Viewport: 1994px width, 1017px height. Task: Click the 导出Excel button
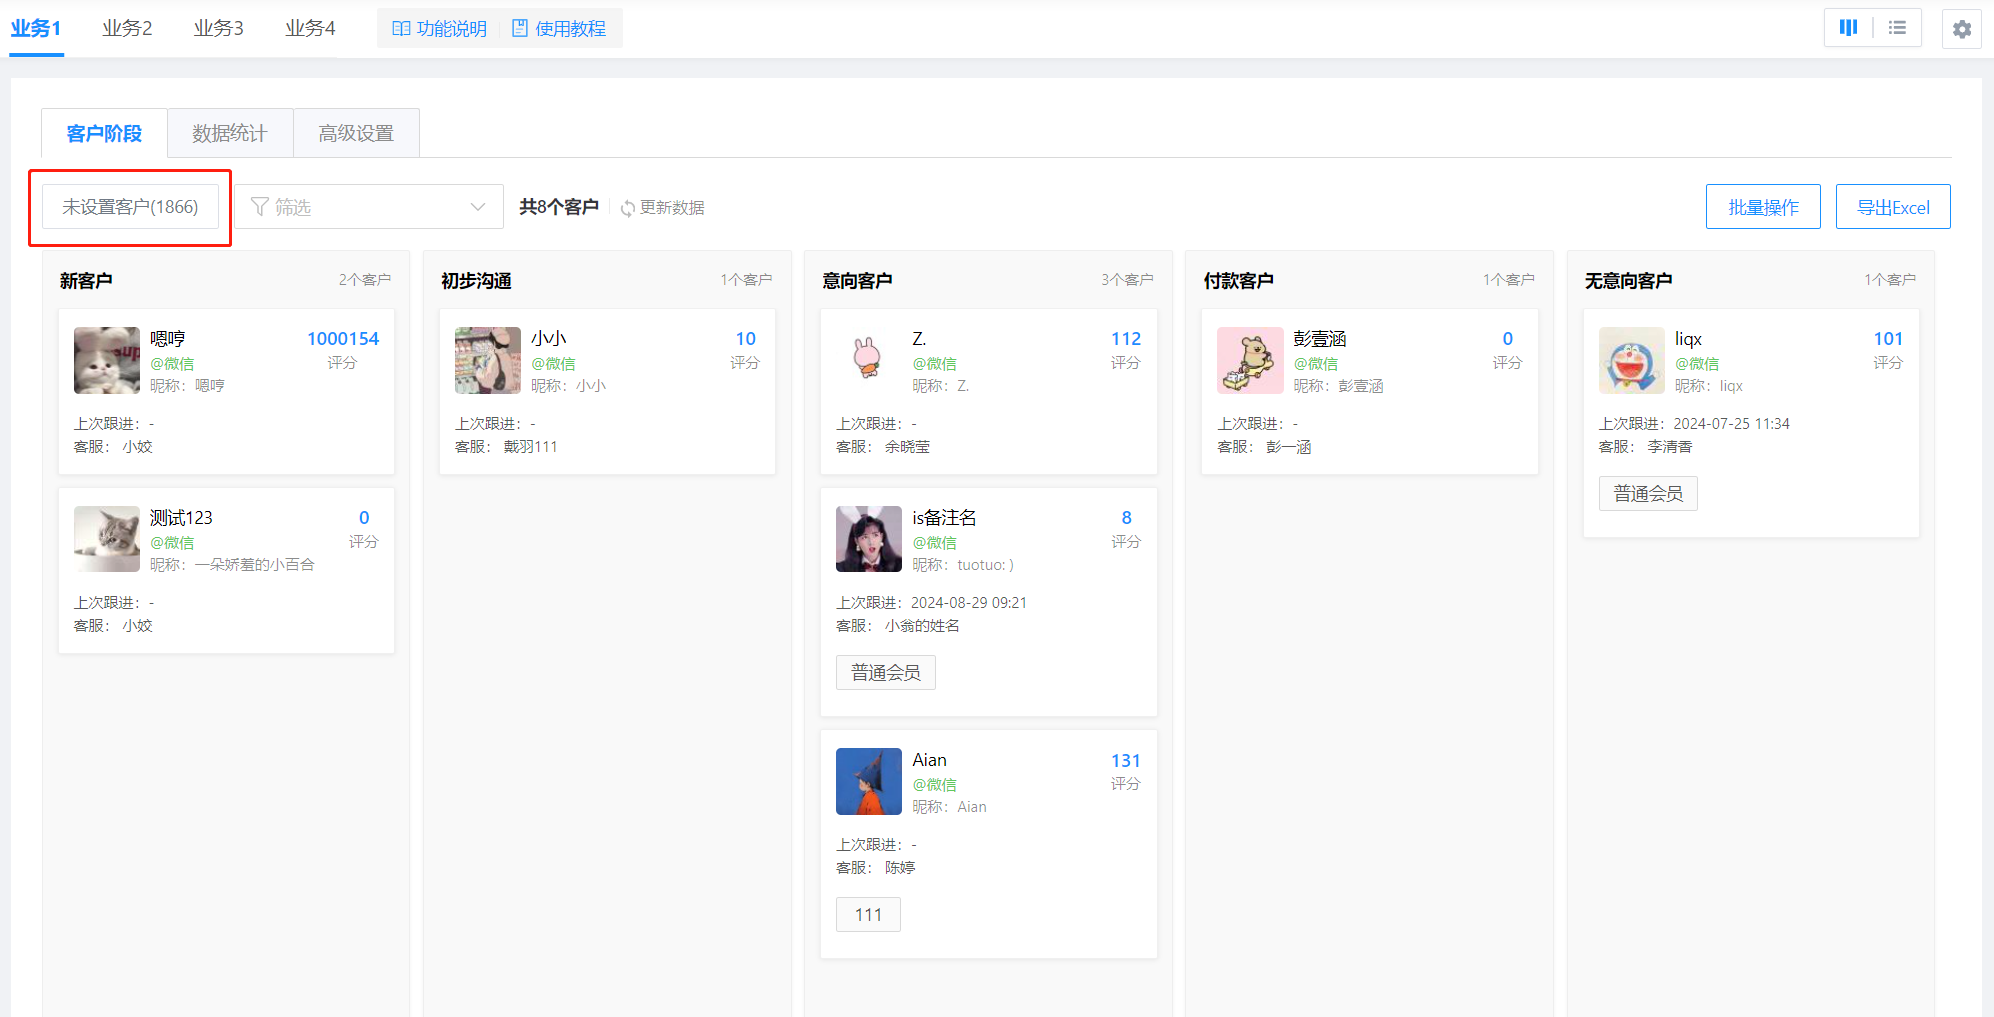coord(1893,207)
